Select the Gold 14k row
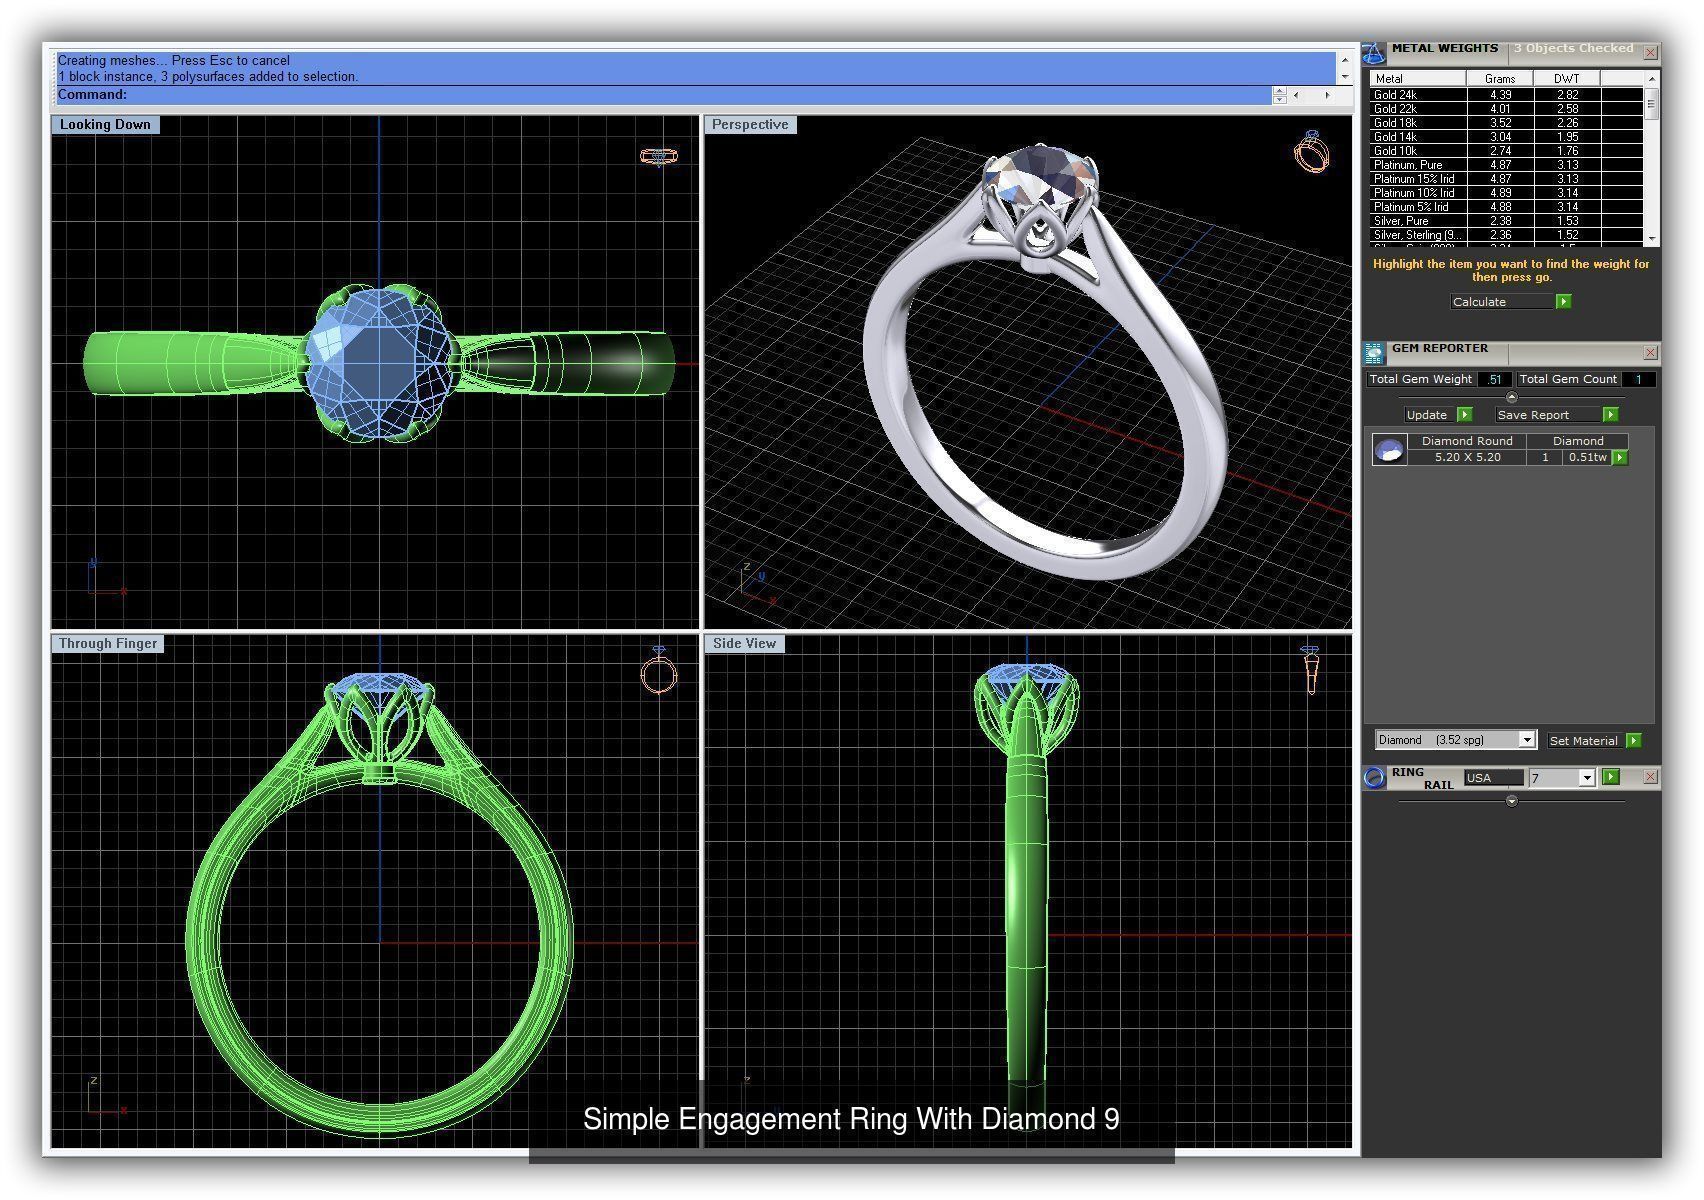Viewport: 1704px width, 1200px height. [x=1506, y=137]
